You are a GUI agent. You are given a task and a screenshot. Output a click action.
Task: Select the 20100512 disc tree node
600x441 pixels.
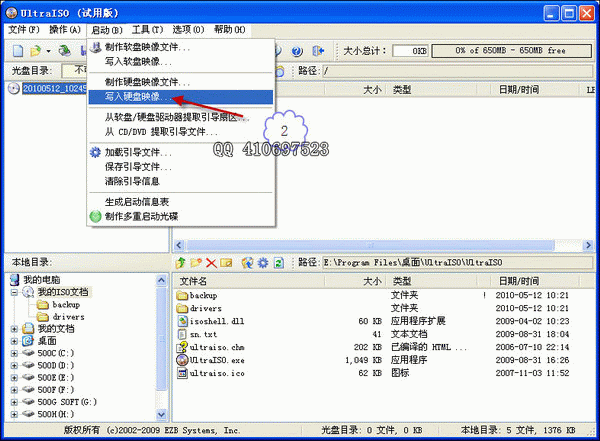[x=54, y=88]
